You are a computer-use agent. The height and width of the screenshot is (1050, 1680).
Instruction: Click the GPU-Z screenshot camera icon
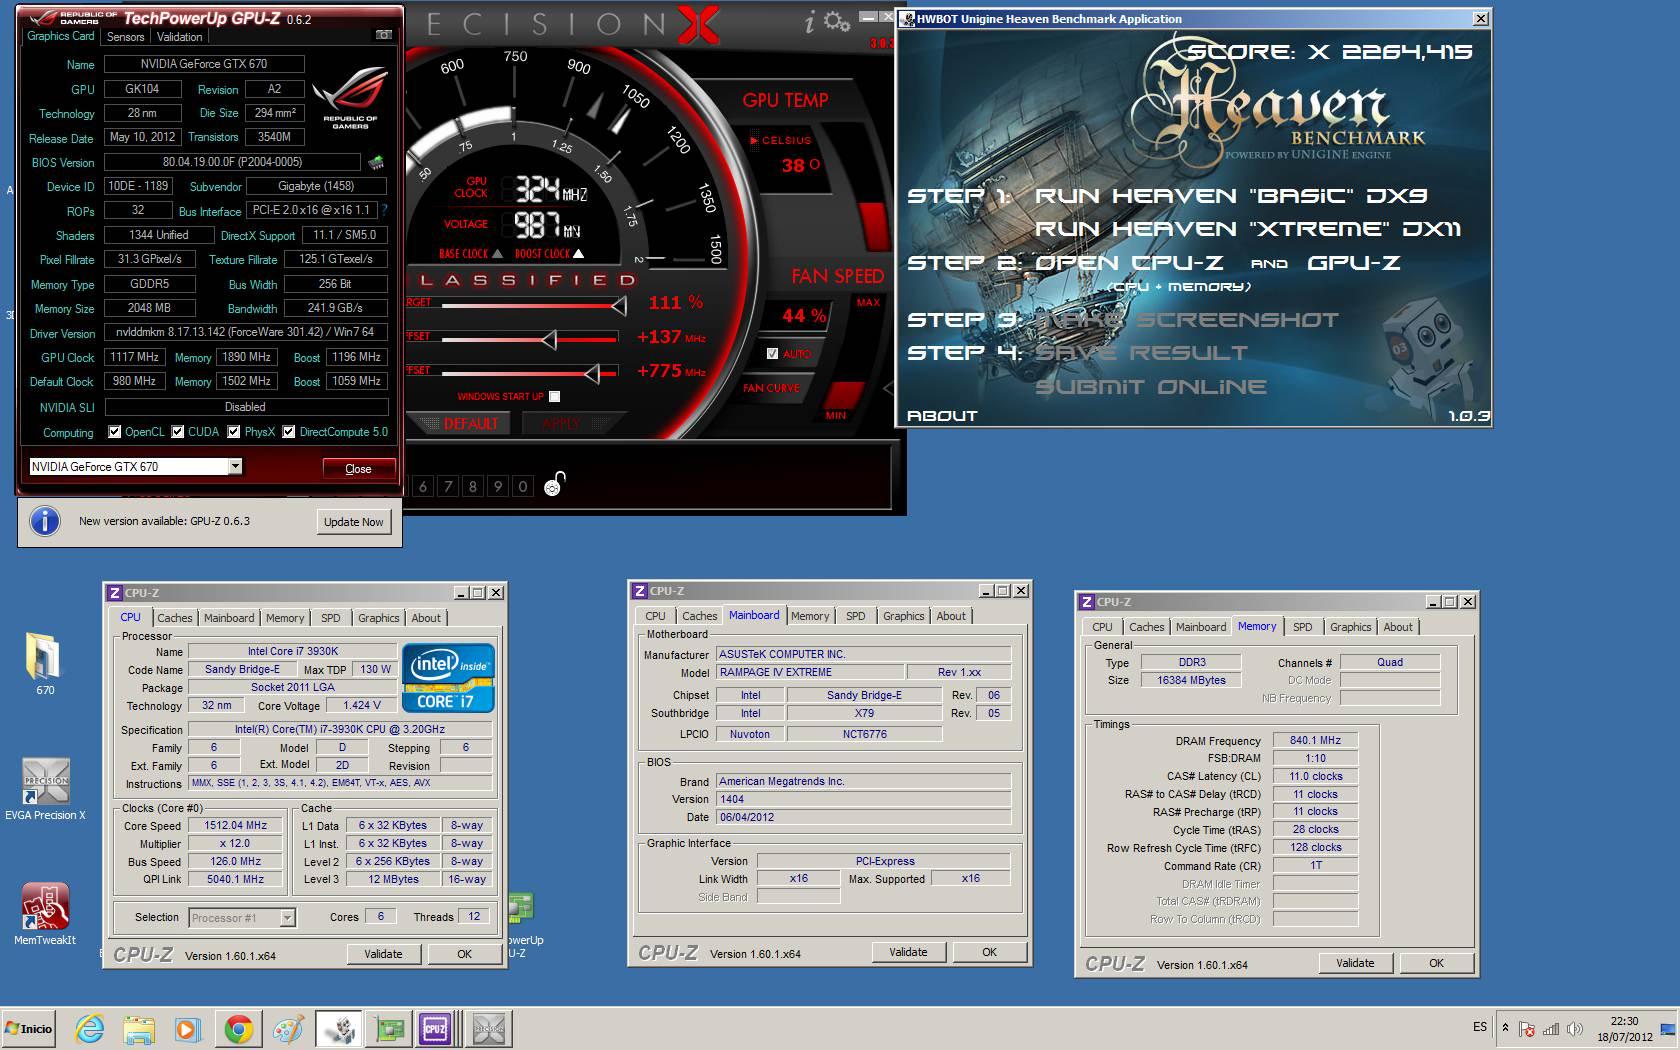click(x=383, y=35)
